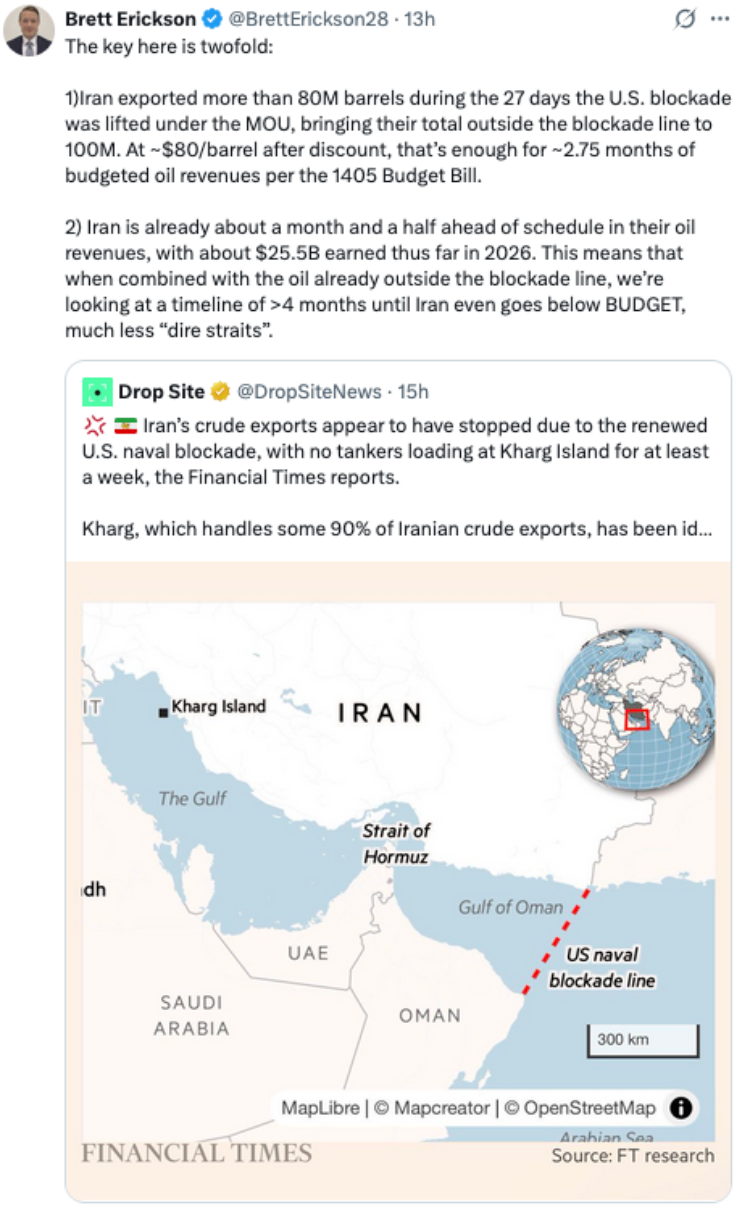The image size is (750, 1213).
Task: Click the red US naval blockade line
Action: [x=558, y=939]
